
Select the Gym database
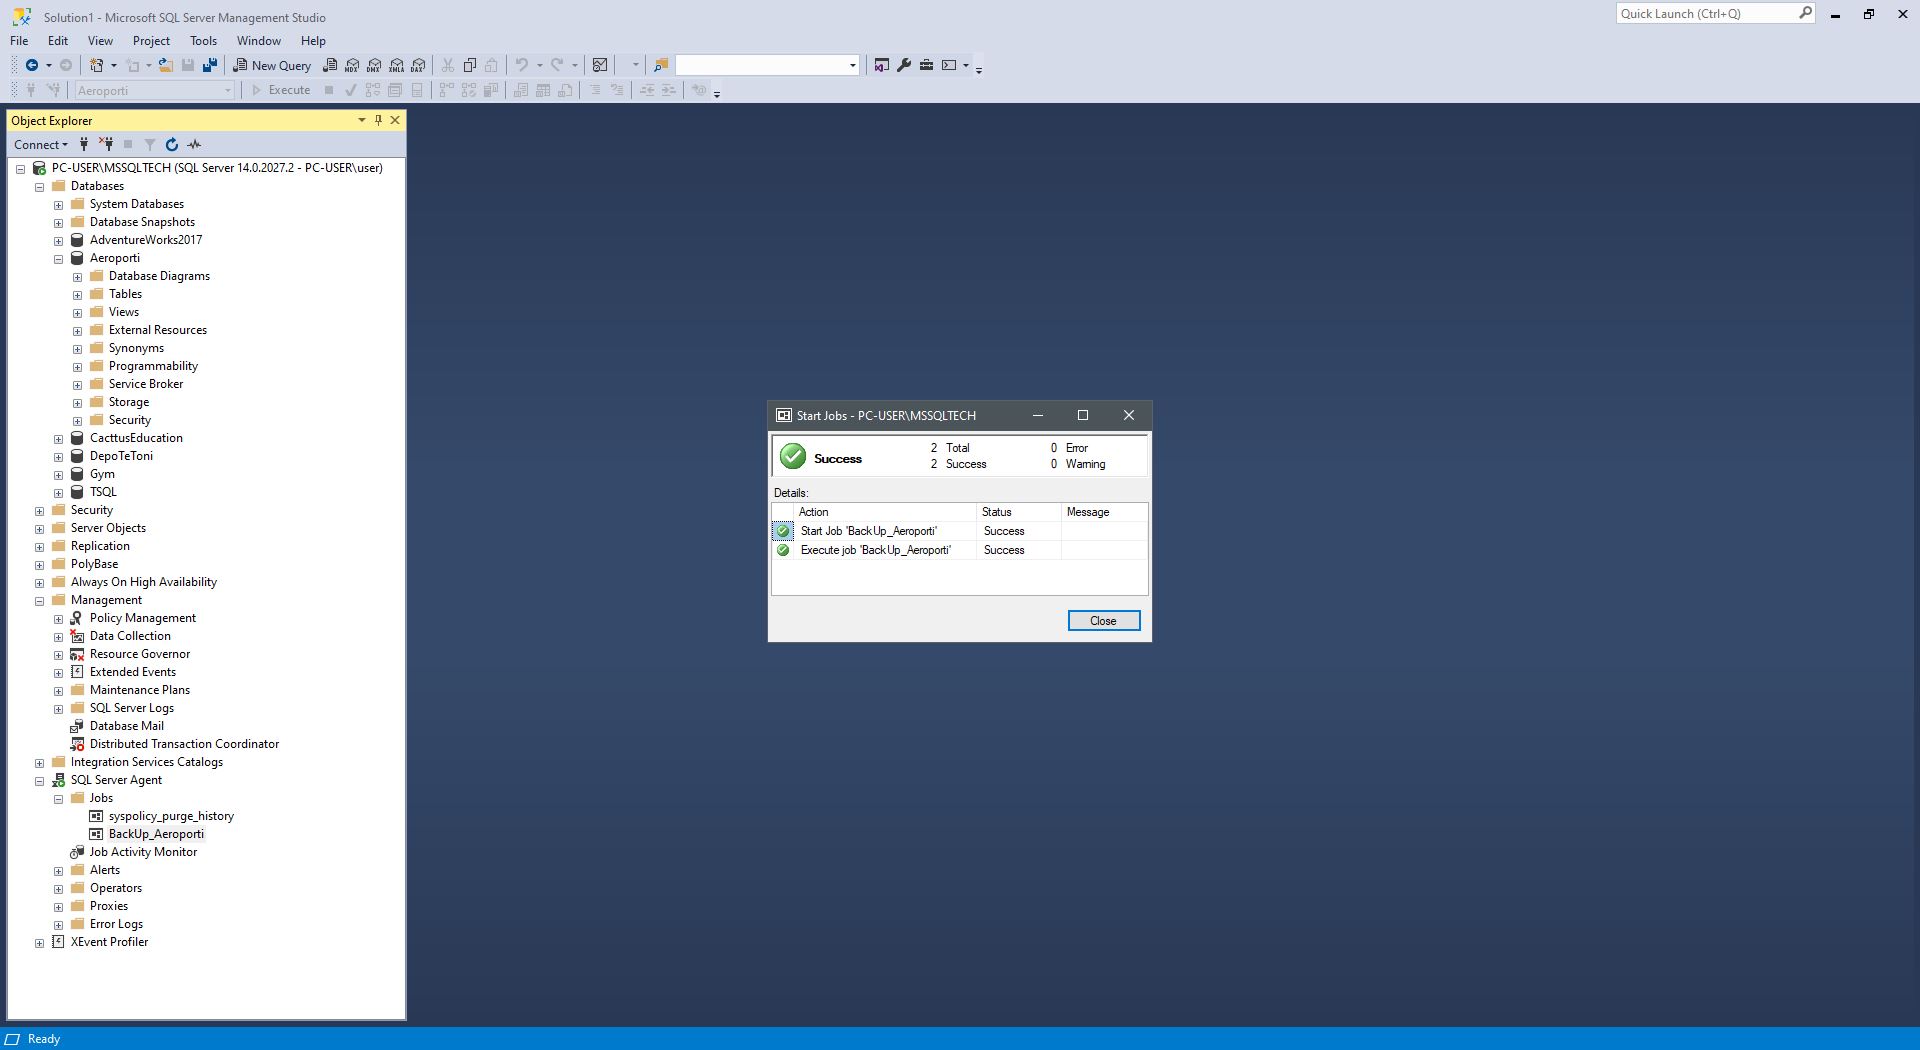(102, 474)
